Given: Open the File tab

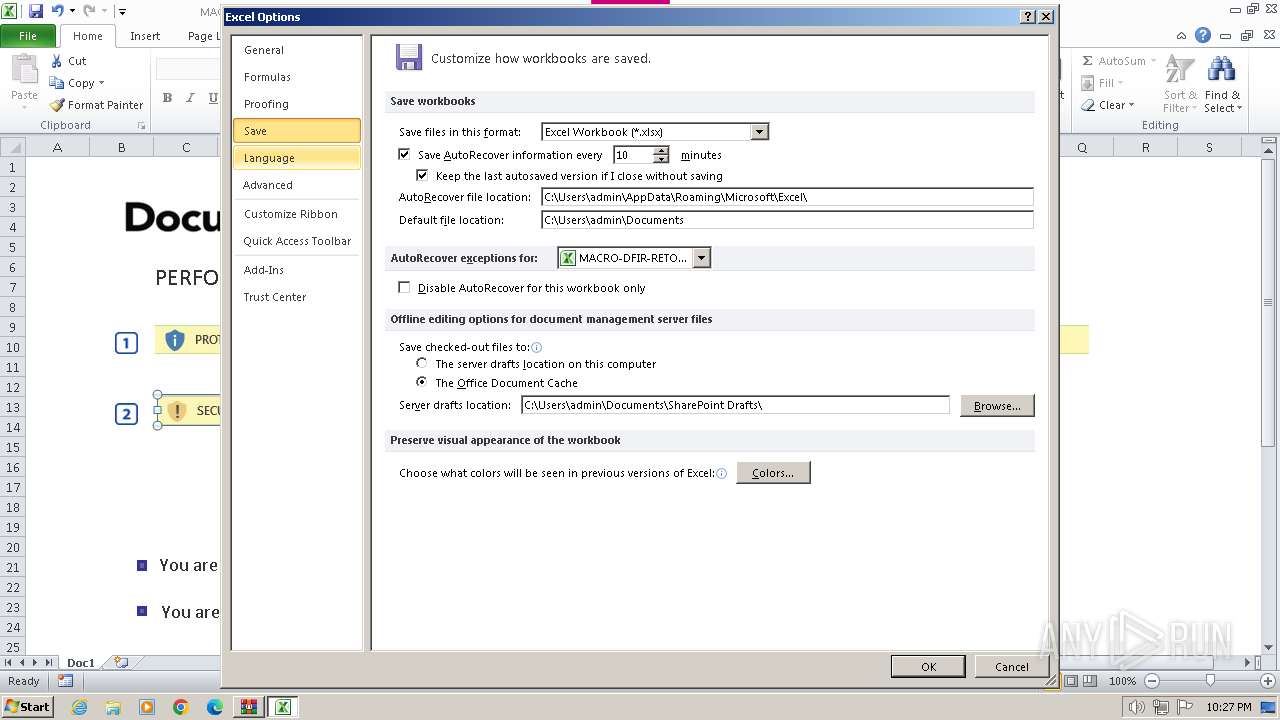Looking at the screenshot, I should pos(28,36).
